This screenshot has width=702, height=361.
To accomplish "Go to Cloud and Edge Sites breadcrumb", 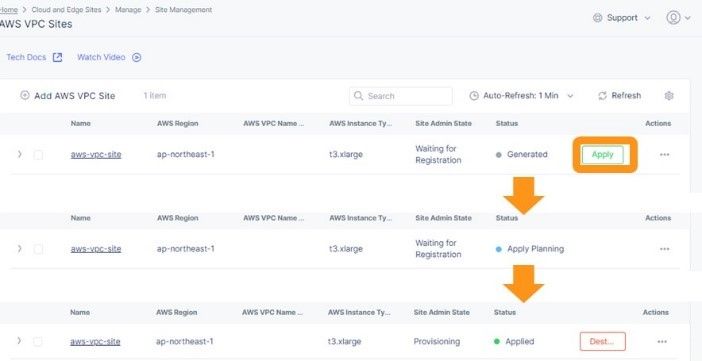I will click(x=66, y=9).
